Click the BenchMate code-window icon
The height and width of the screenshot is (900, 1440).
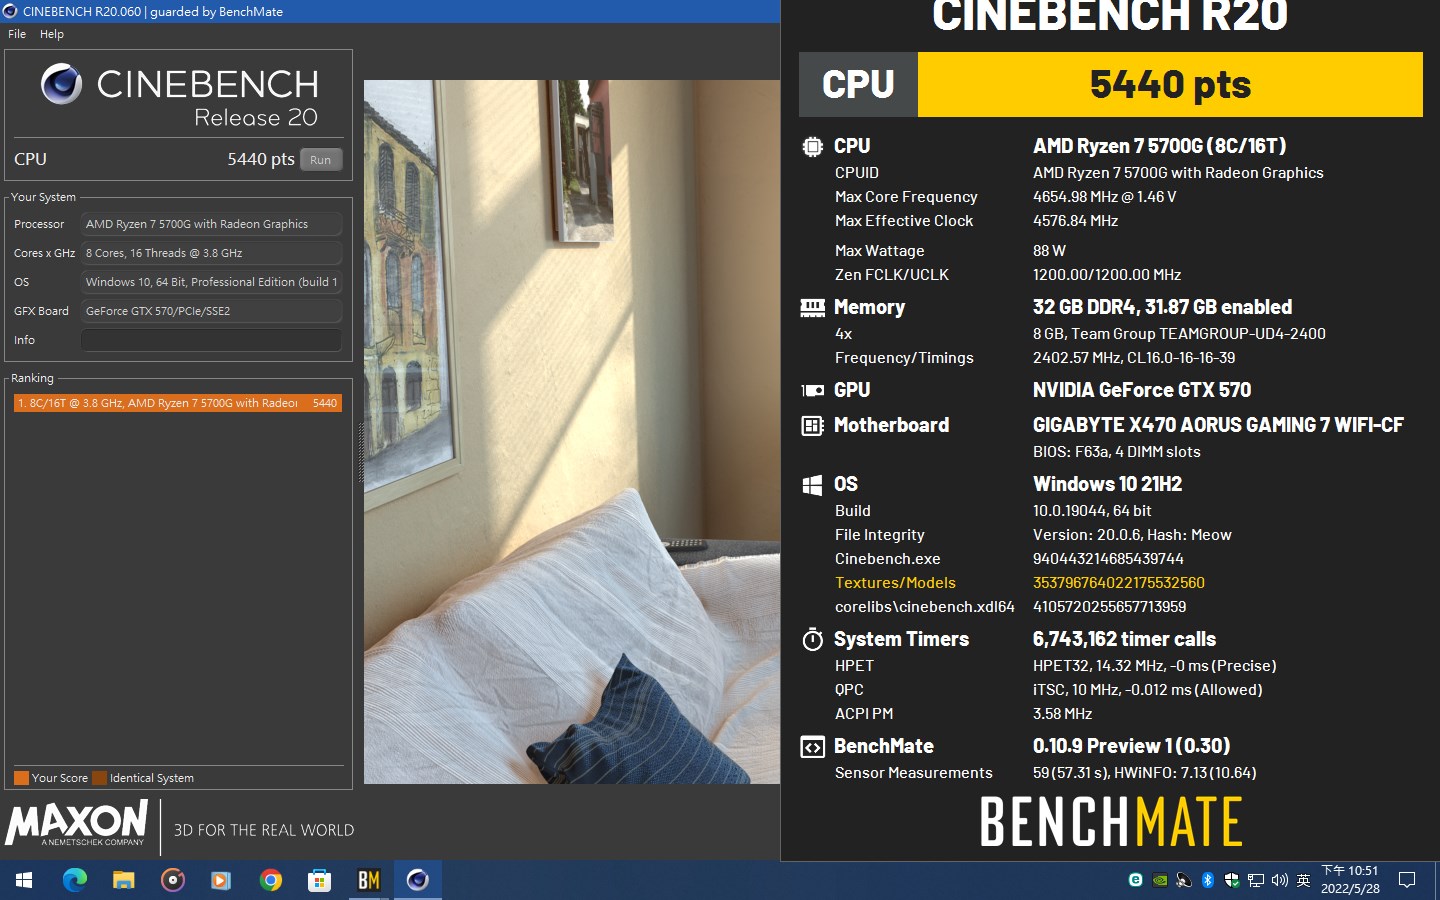coord(812,747)
